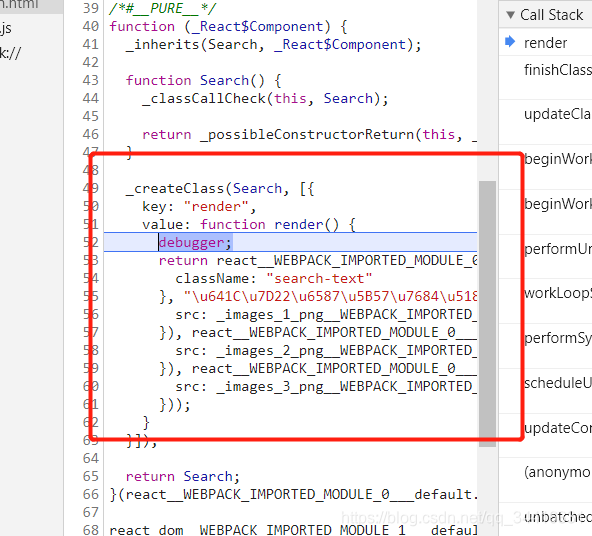Click the "search-text" string in code
The width and height of the screenshot is (592, 536).
coord(319,279)
